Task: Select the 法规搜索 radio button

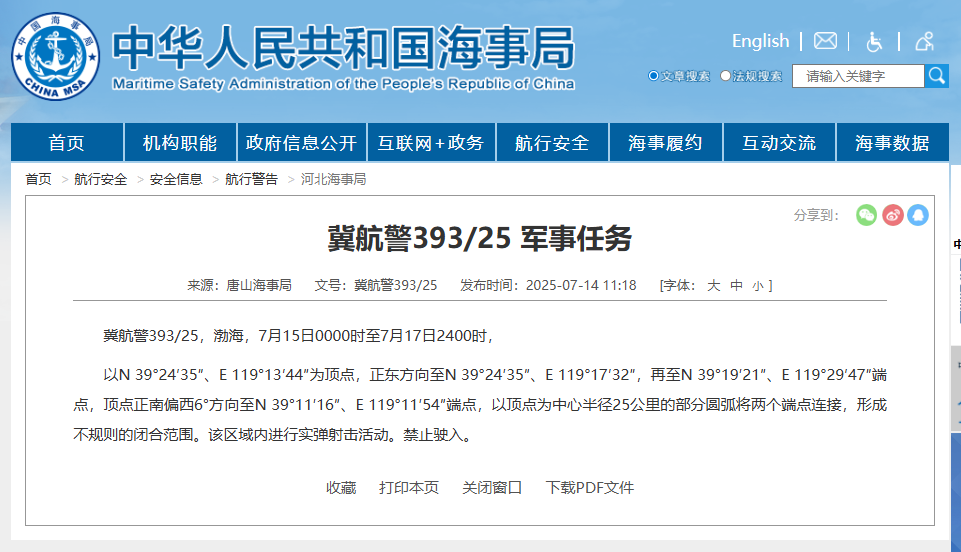Action: [726, 76]
